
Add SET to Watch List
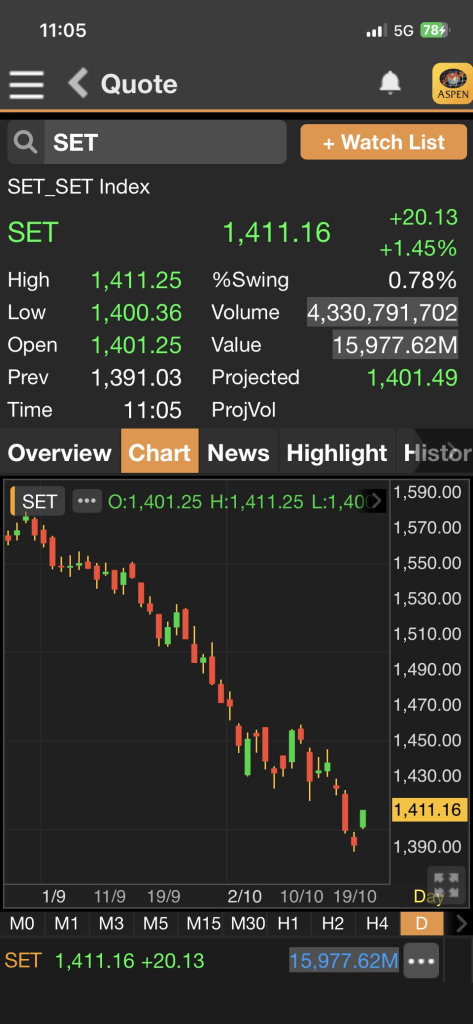[x=383, y=142]
